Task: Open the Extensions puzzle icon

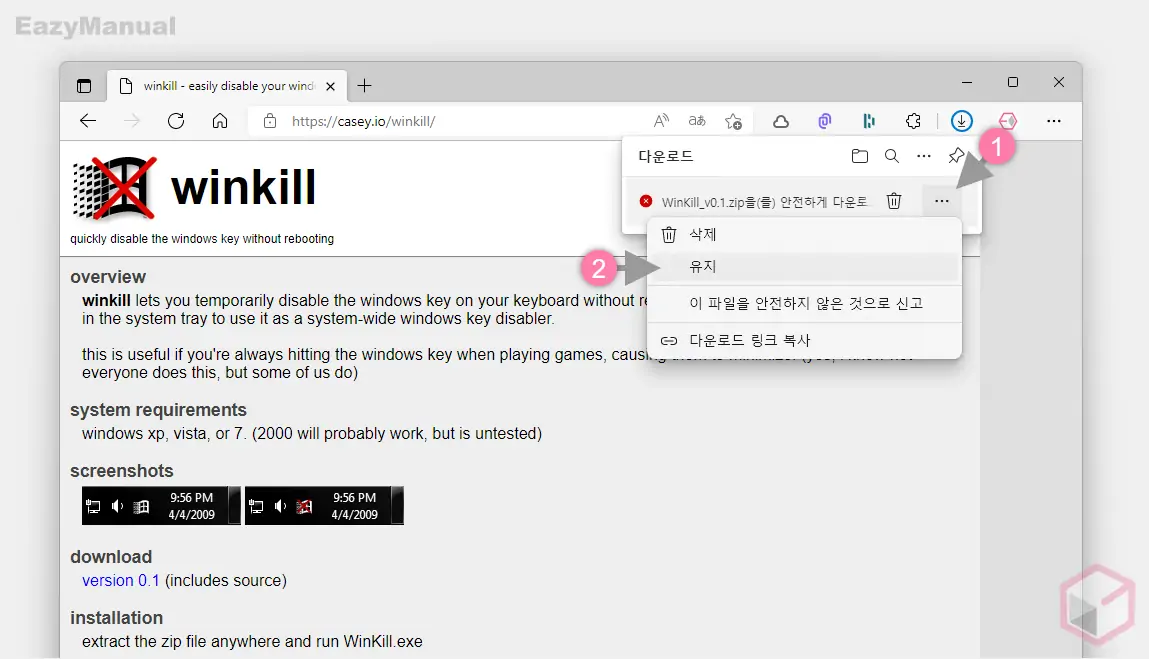Action: click(913, 121)
